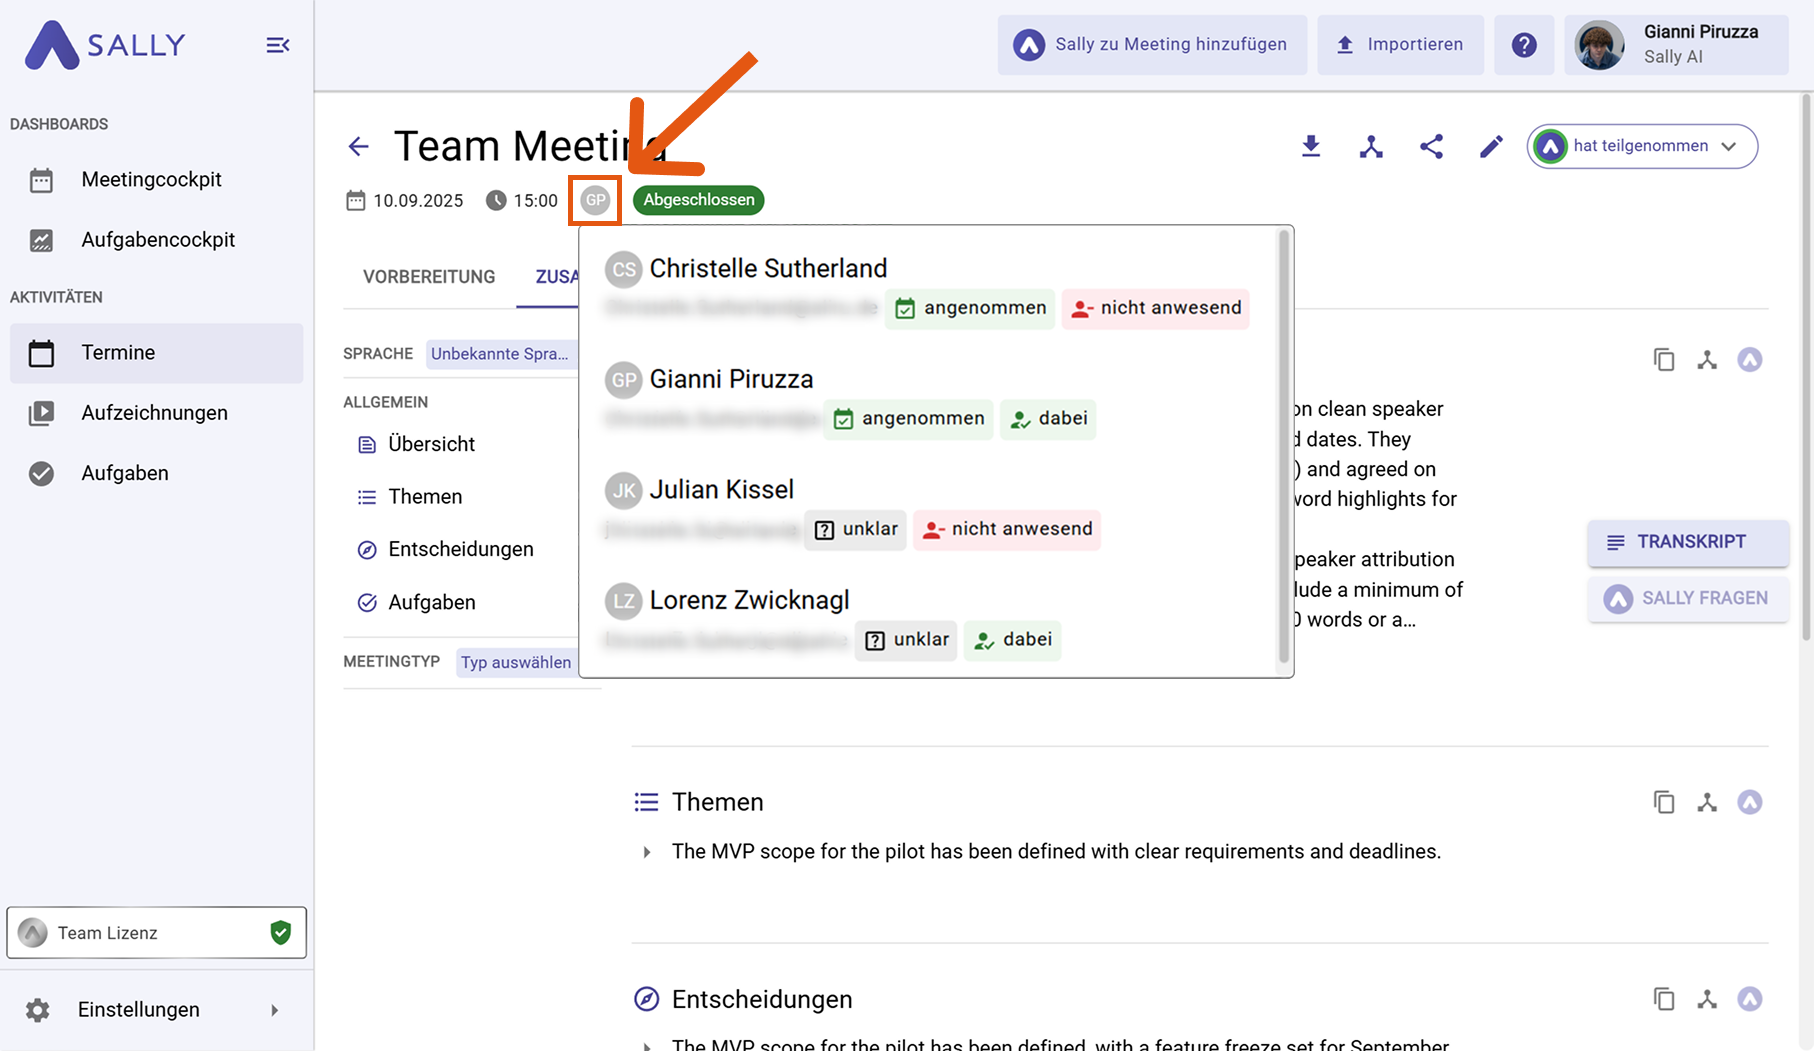The image size is (1814, 1051).
Task: Select Entscheidungen in the Allgemein list
Action: [460, 549]
